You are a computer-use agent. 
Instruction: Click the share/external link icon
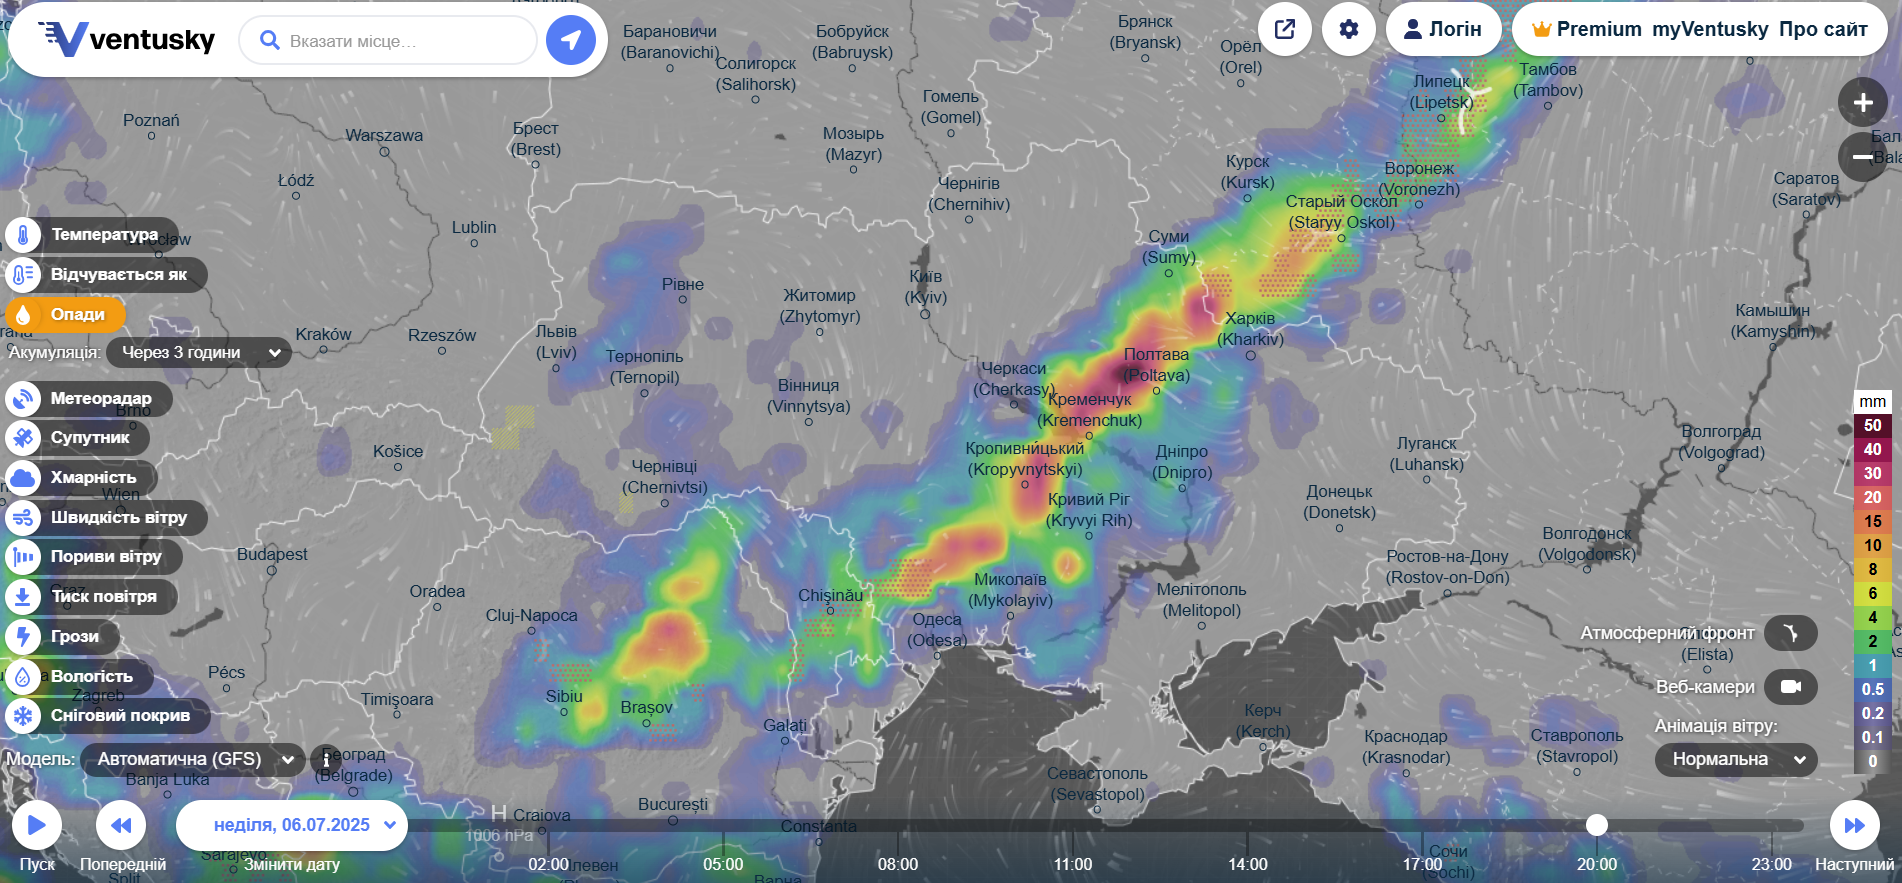[1285, 29]
